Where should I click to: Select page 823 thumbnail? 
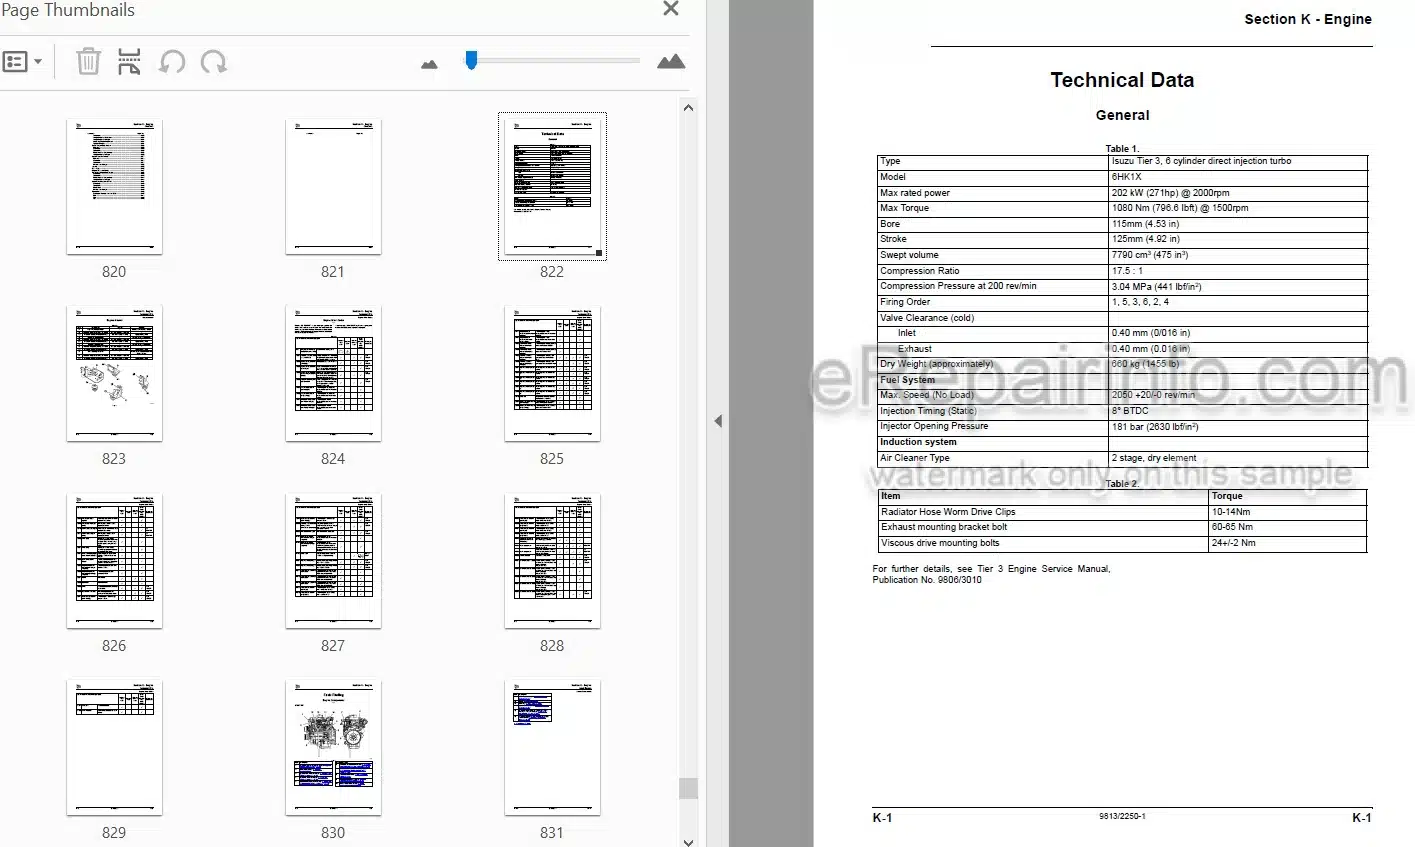point(114,373)
